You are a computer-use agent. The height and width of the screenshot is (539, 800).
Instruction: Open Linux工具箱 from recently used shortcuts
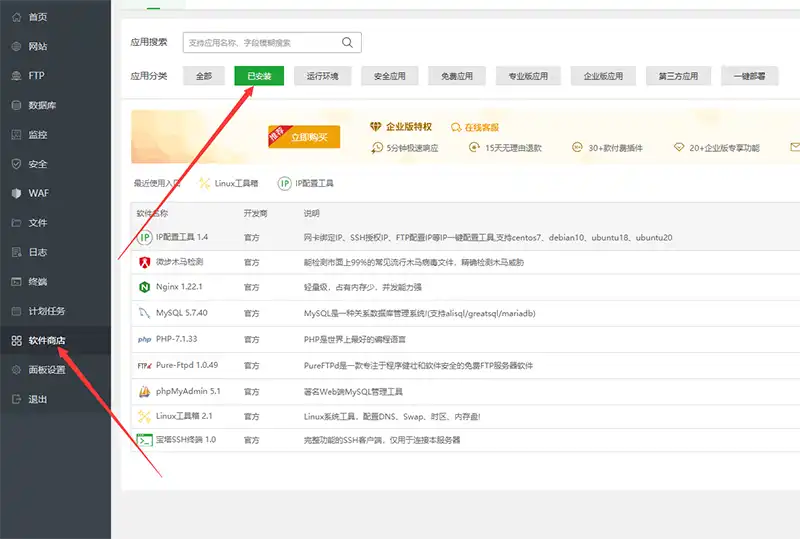click(x=229, y=184)
